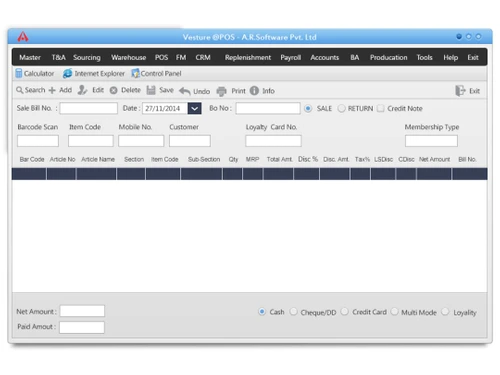Image resolution: width=500 pixels, height=375 pixels.
Task: Focus the Bo No input field
Action: coord(268,108)
